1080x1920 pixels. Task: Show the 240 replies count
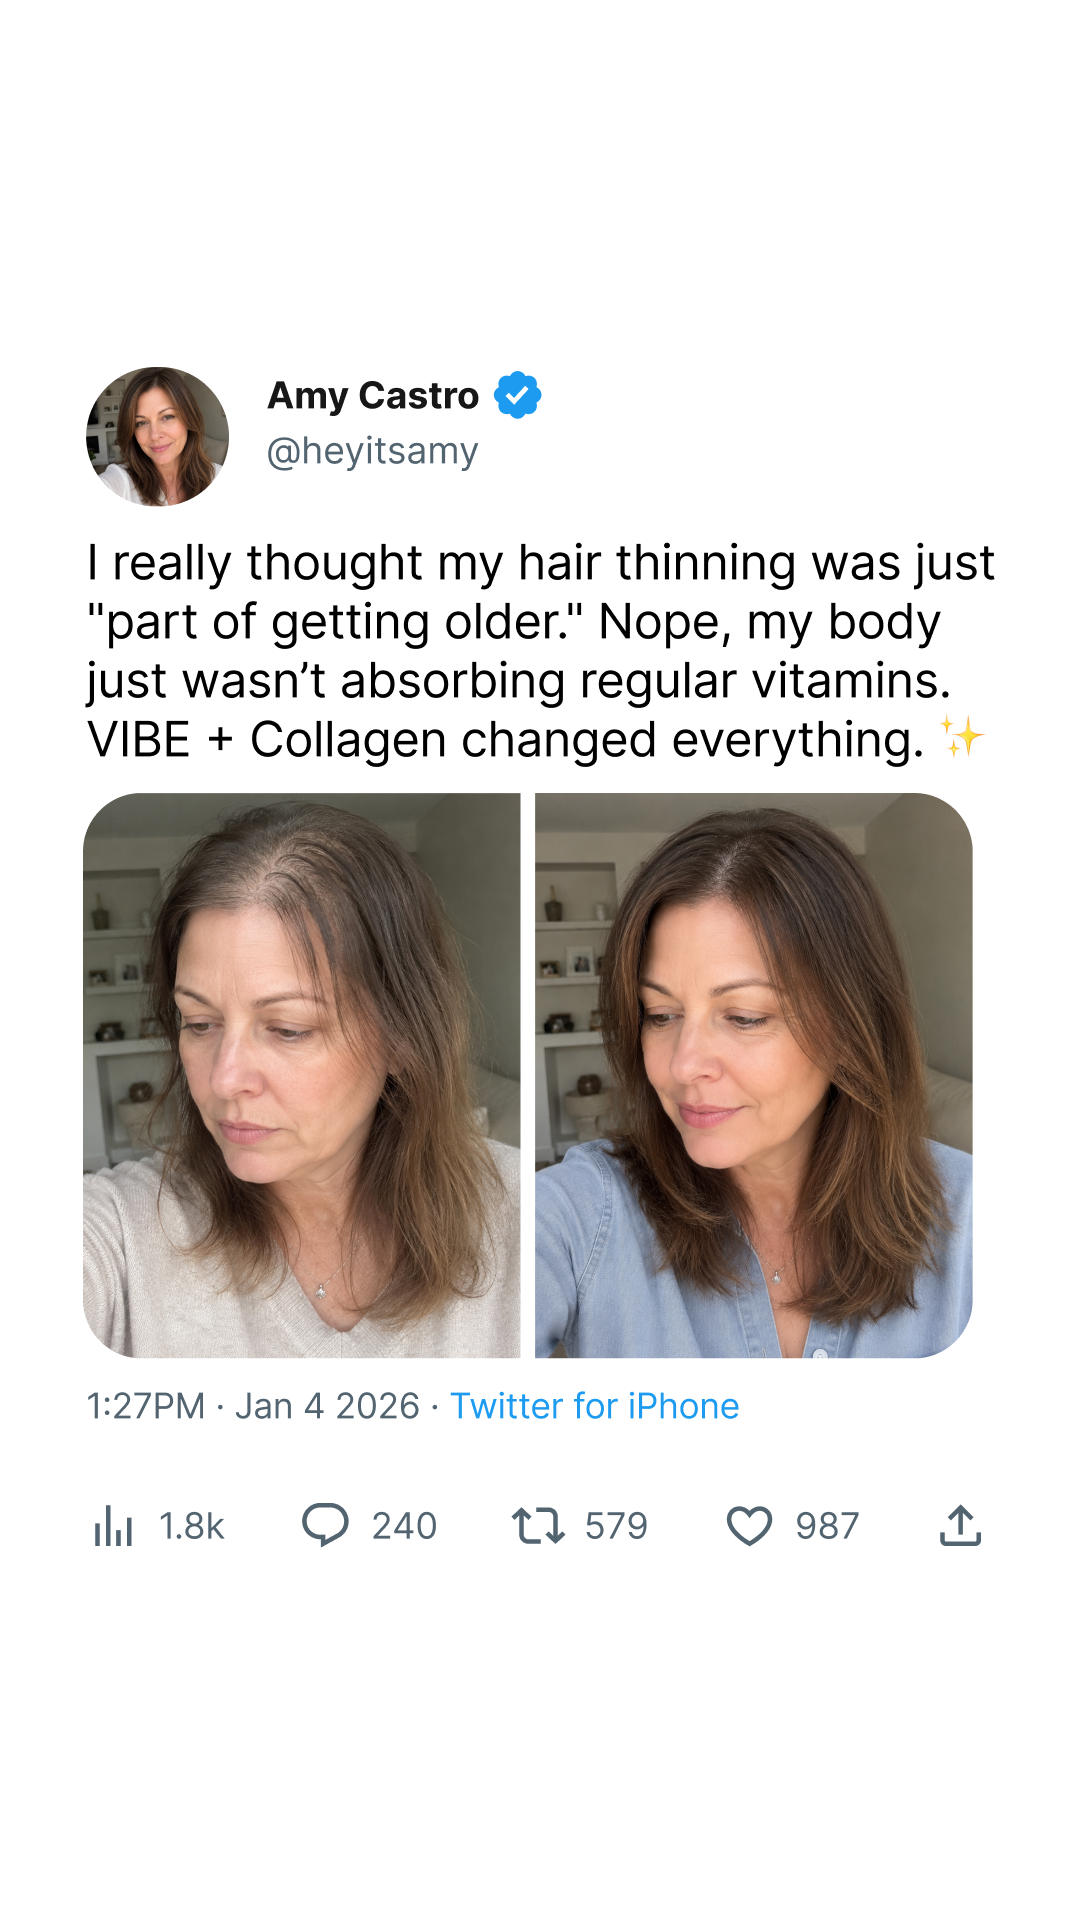(404, 1526)
